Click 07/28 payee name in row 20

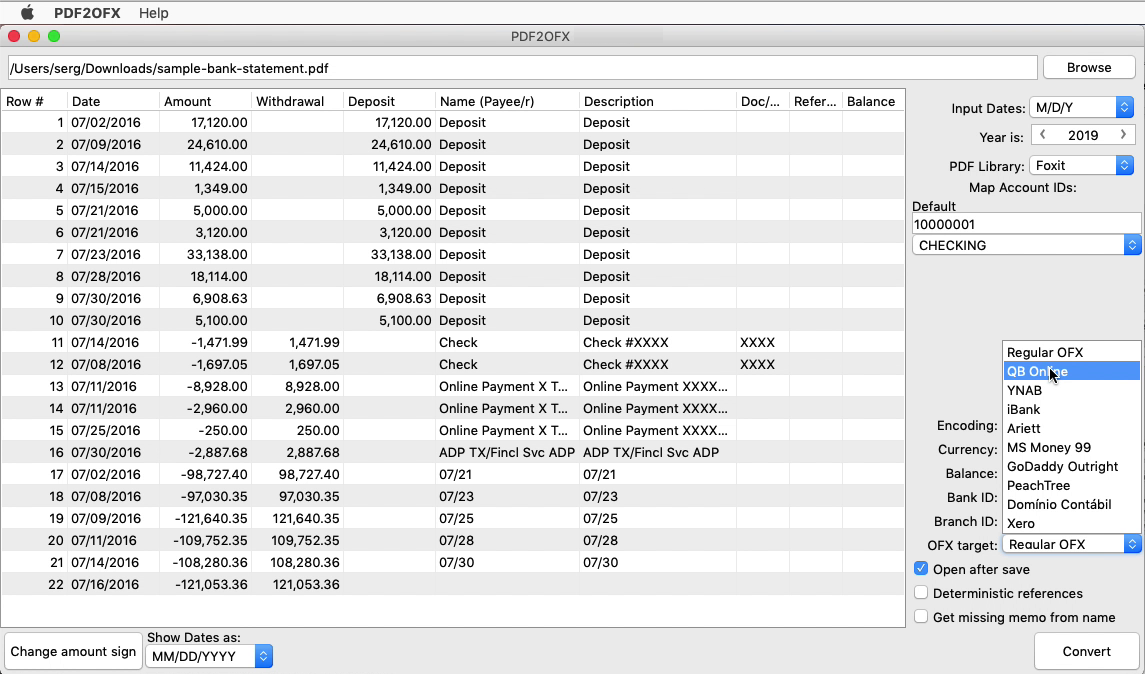tap(455, 540)
